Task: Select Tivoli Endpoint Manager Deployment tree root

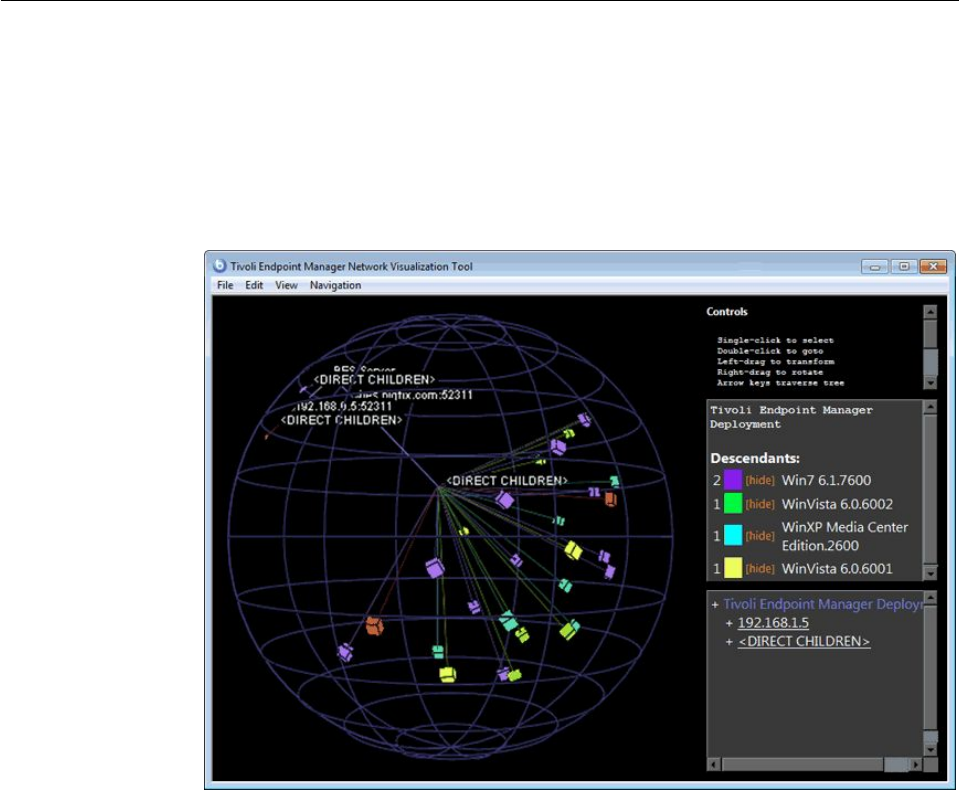Action: pos(822,604)
